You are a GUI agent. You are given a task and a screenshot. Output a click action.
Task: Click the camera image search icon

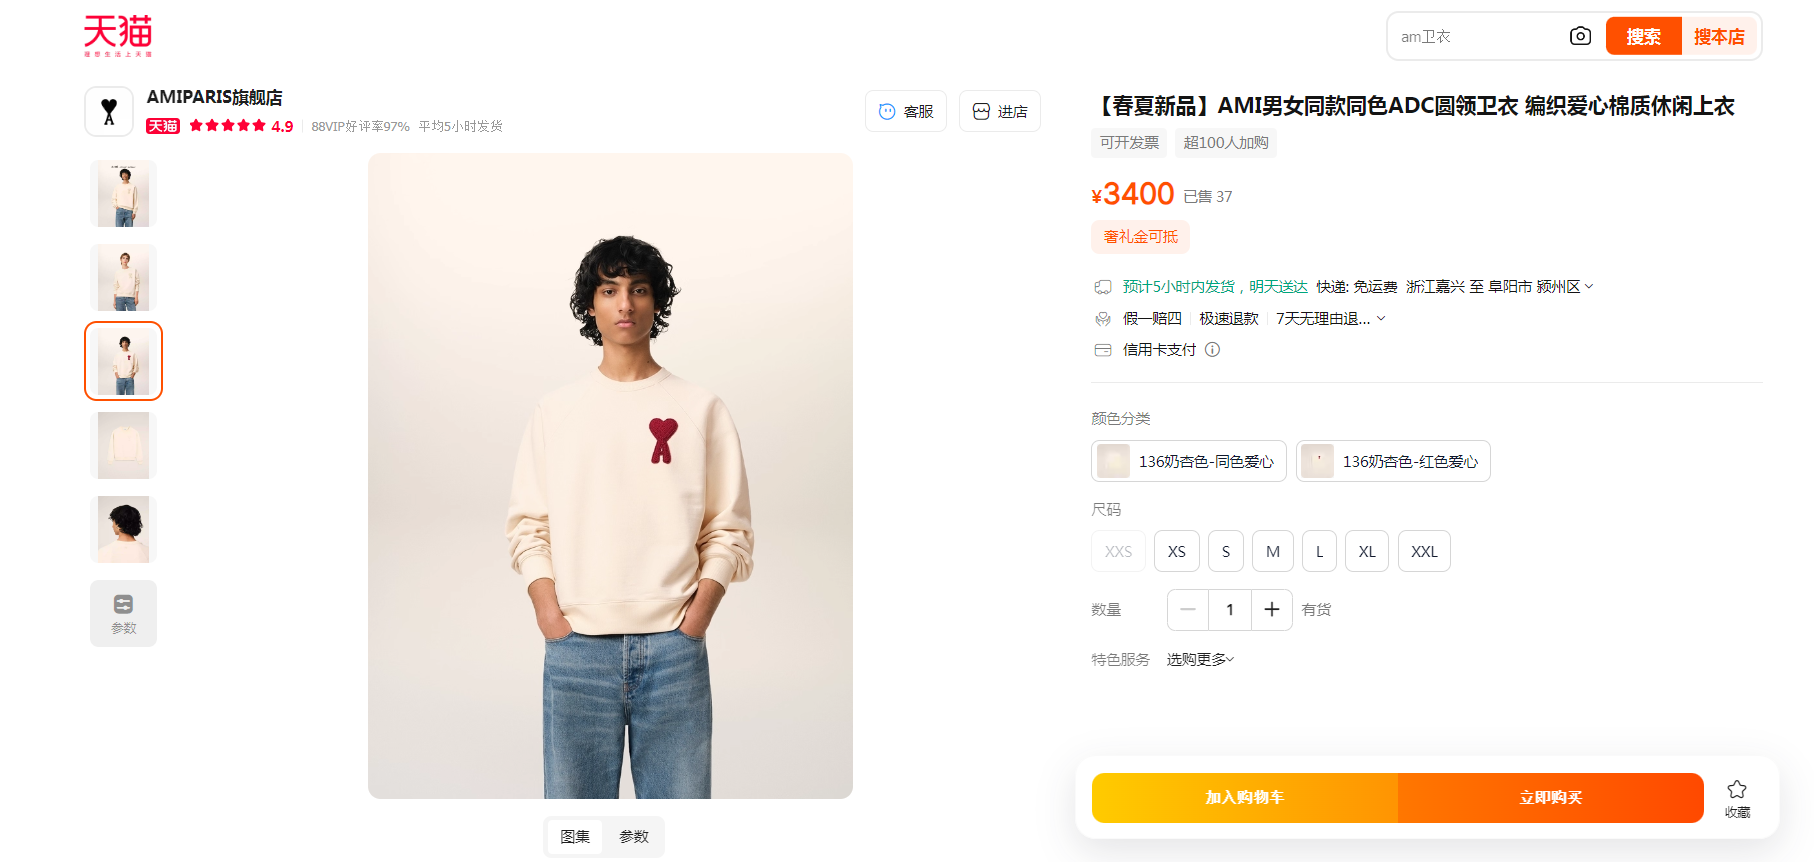pyautogui.click(x=1580, y=36)
